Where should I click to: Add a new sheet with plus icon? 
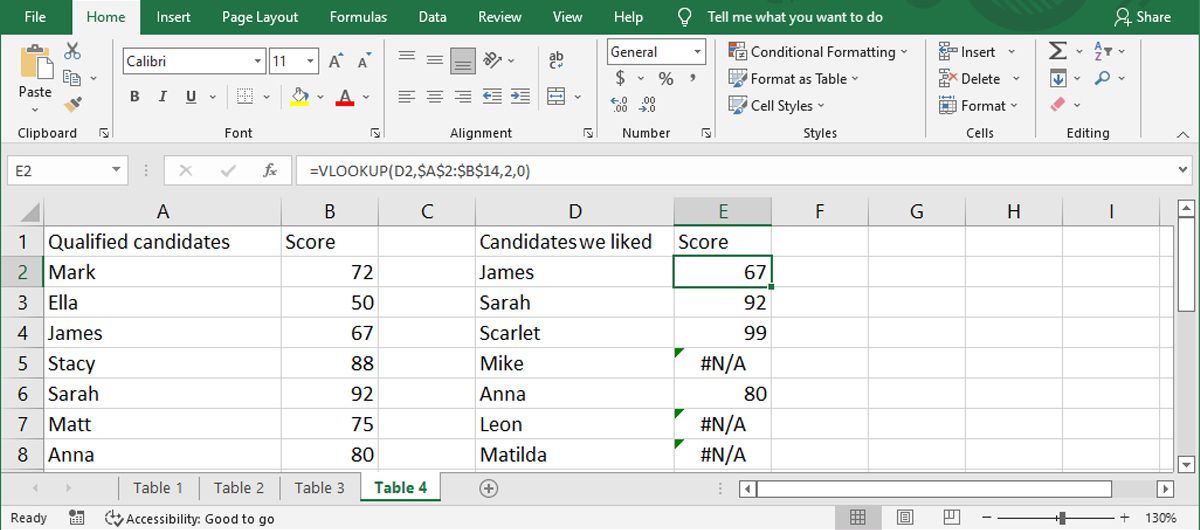coord(488,488)
